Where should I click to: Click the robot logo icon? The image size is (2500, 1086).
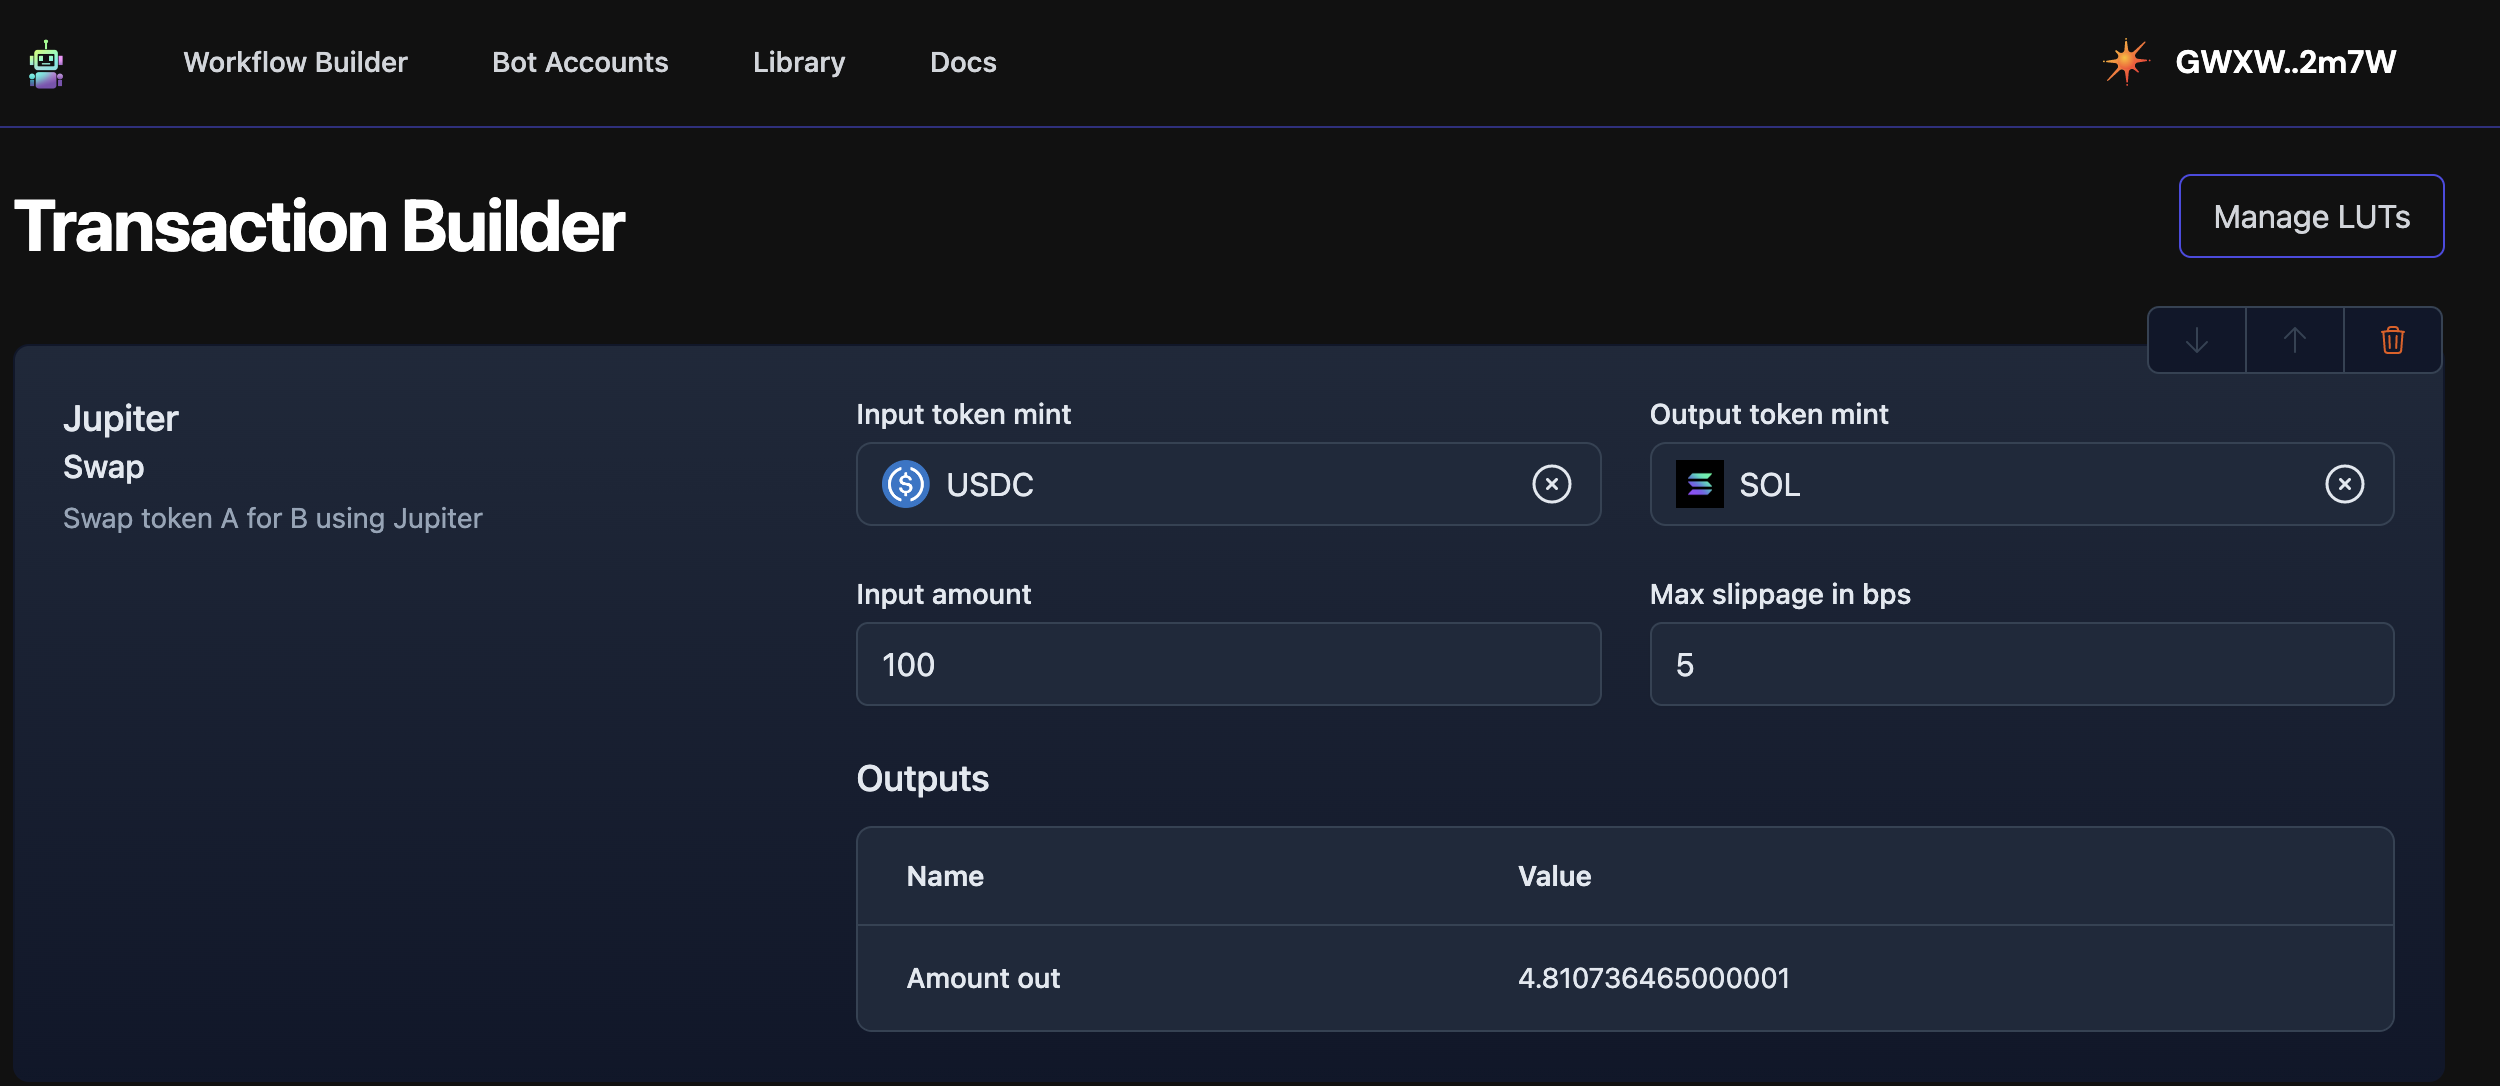pyautogui.click(x=46, y=64)
